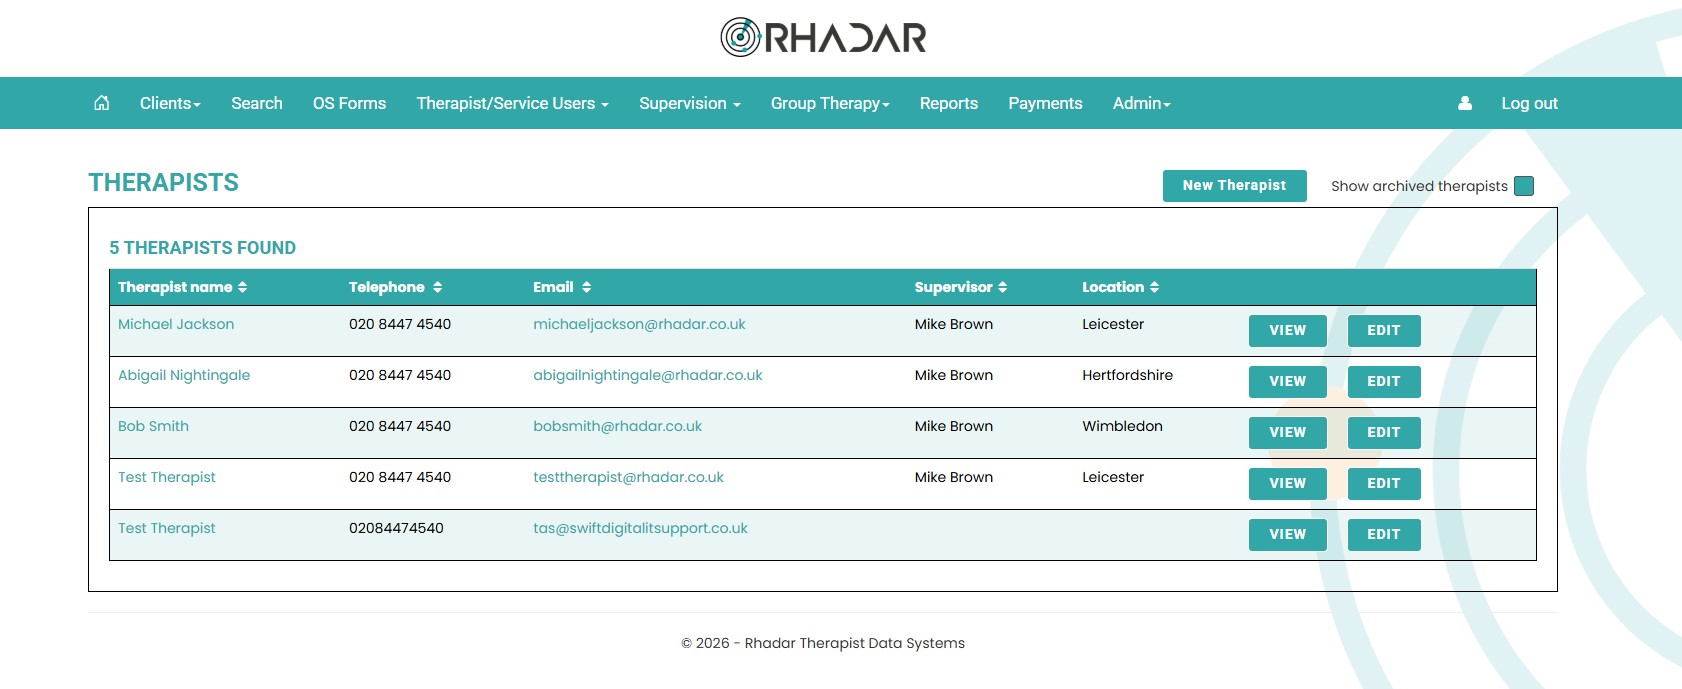Open Michael Jackson name link
The height and width of the screenshot is (689, 1682).
pyautogui.click(x=176, y=324)
